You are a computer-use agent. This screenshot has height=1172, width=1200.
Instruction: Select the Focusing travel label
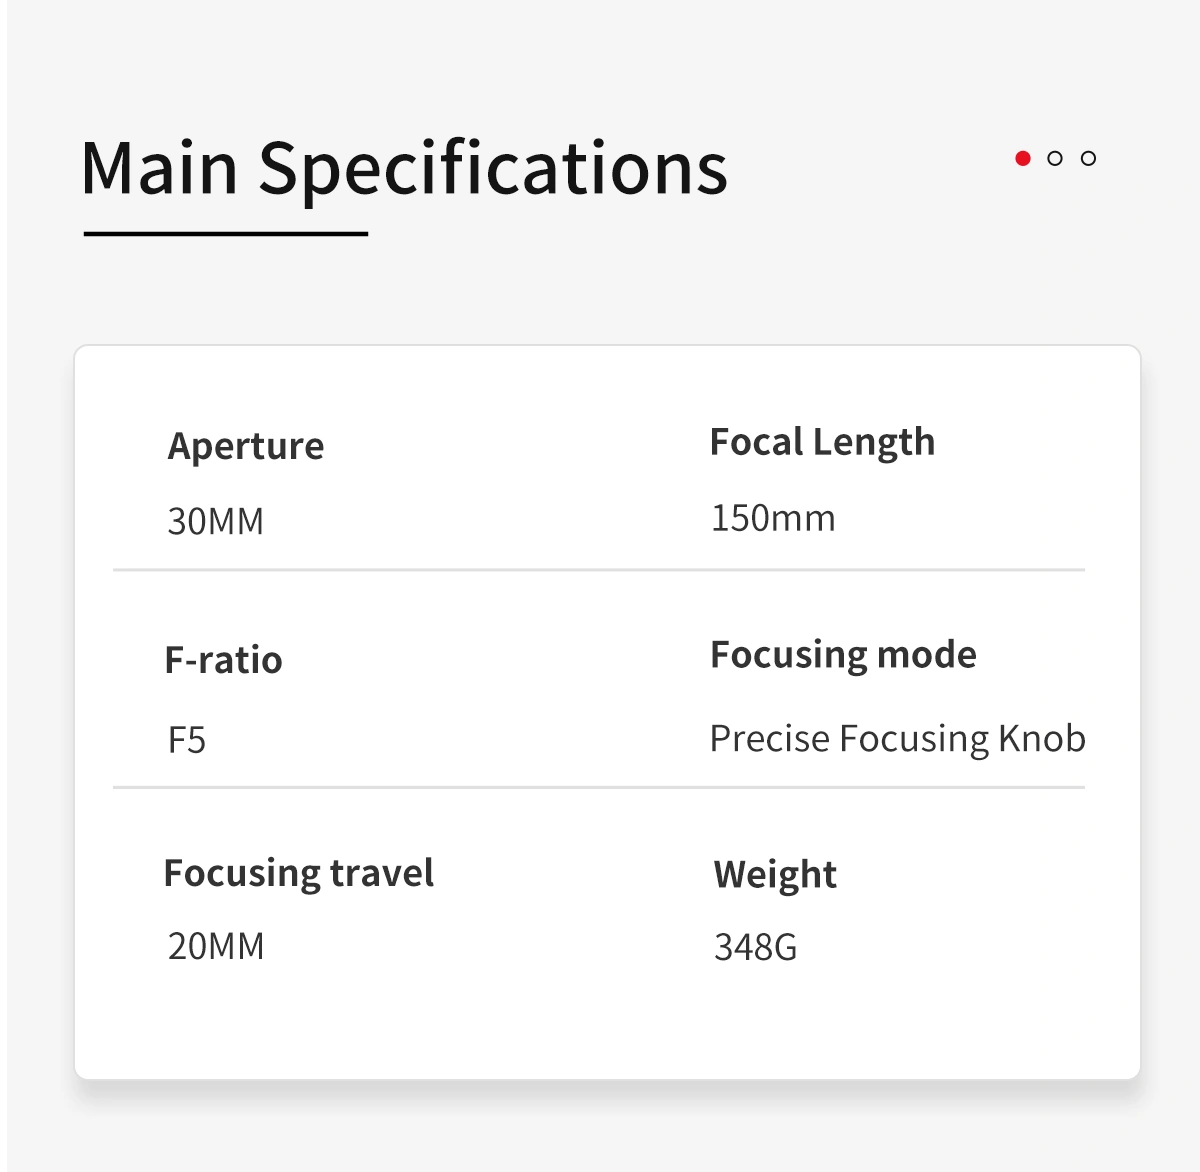[x=299, y=873]
